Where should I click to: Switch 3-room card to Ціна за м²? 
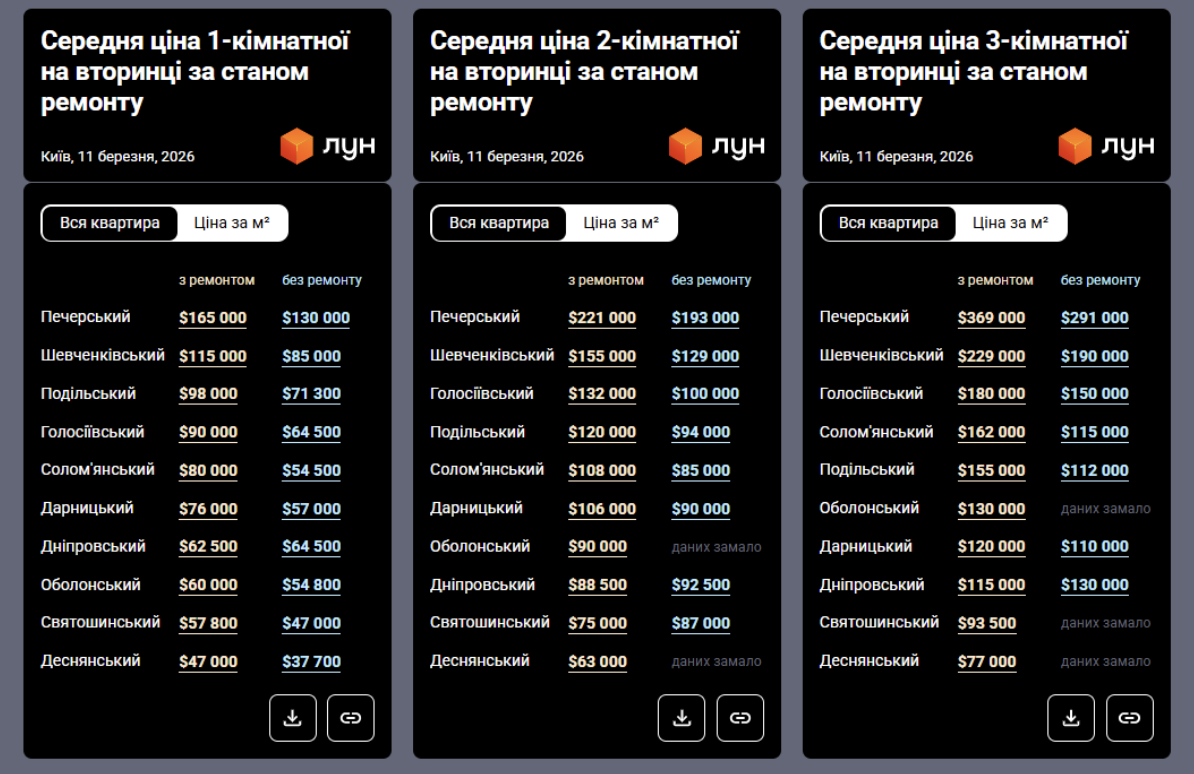(x=1010, y=223)
